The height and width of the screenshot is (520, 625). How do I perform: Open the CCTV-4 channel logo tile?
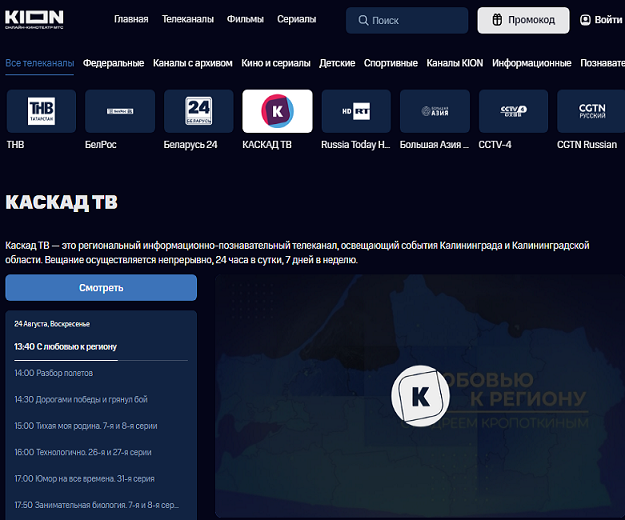tap(513, 111)
